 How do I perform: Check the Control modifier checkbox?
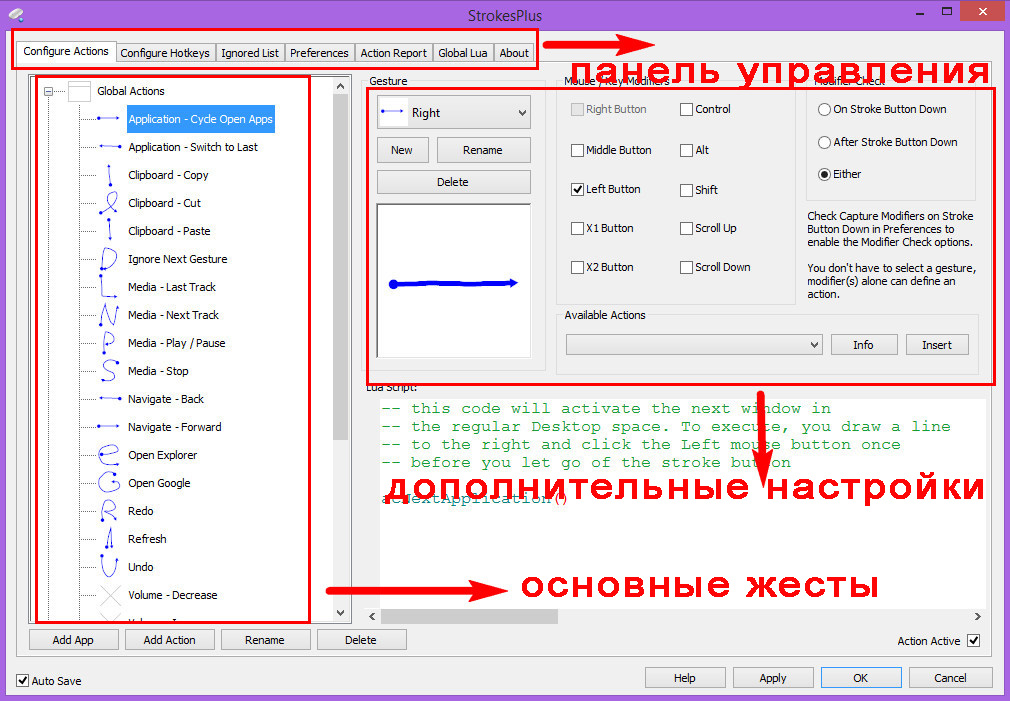686,110
